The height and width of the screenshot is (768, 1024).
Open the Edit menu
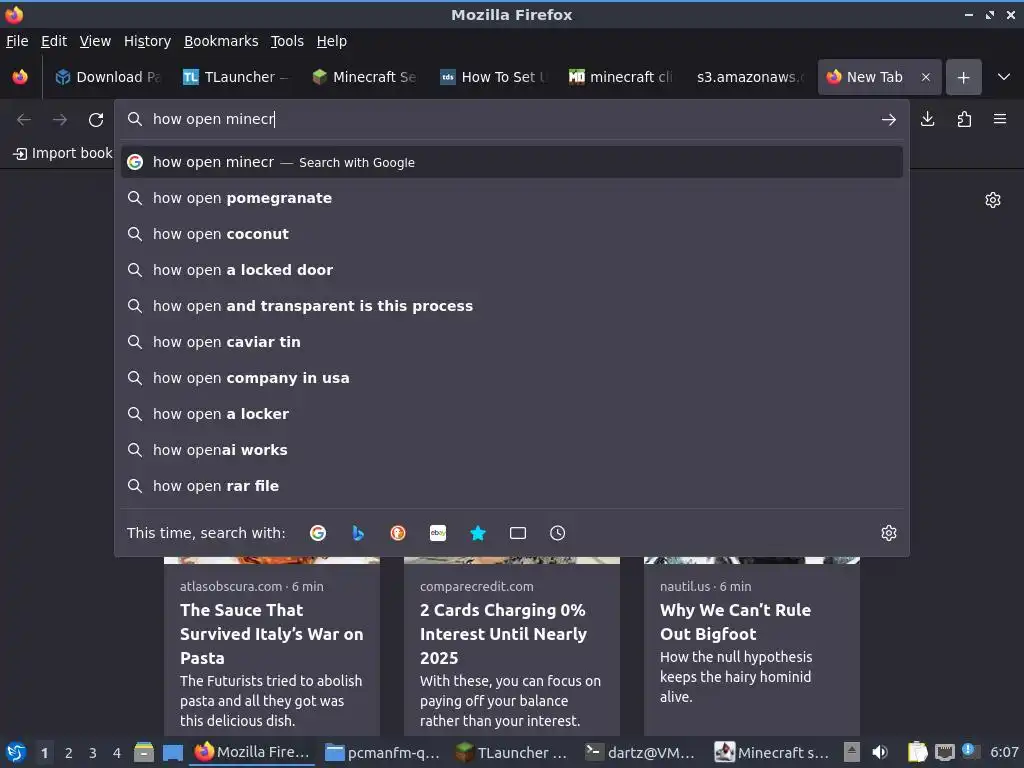(x=54, y=41)
